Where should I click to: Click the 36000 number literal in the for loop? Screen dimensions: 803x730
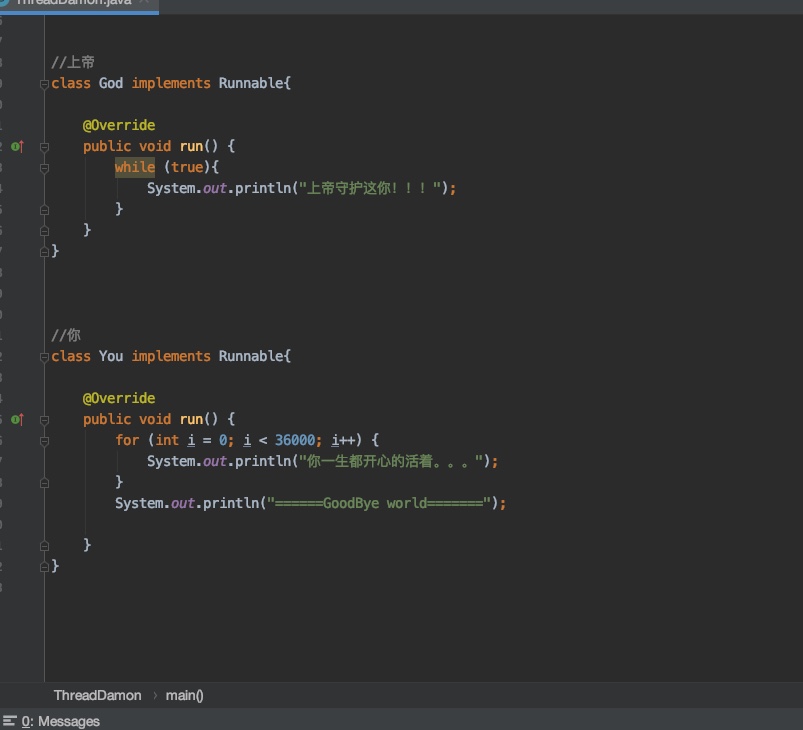point(295,440)
